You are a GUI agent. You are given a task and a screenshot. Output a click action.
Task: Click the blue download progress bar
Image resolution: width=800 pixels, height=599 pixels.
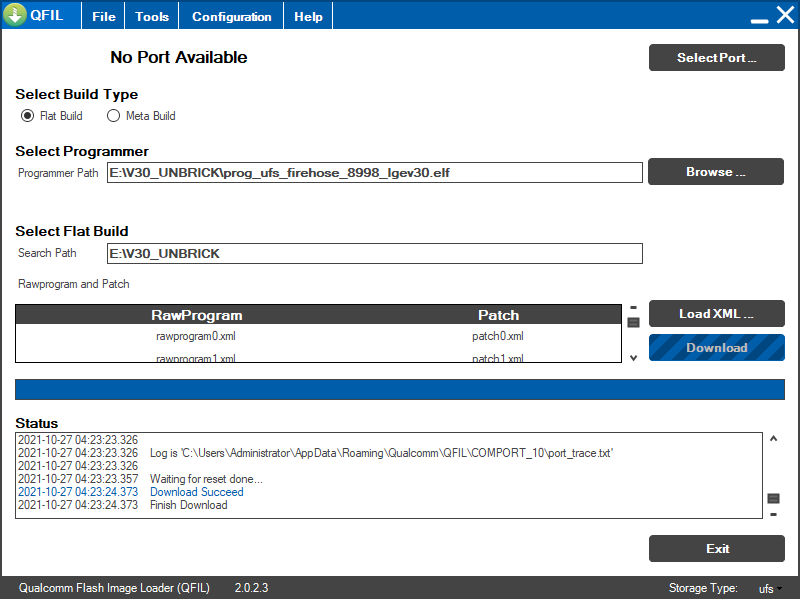(x=400, y=389)
